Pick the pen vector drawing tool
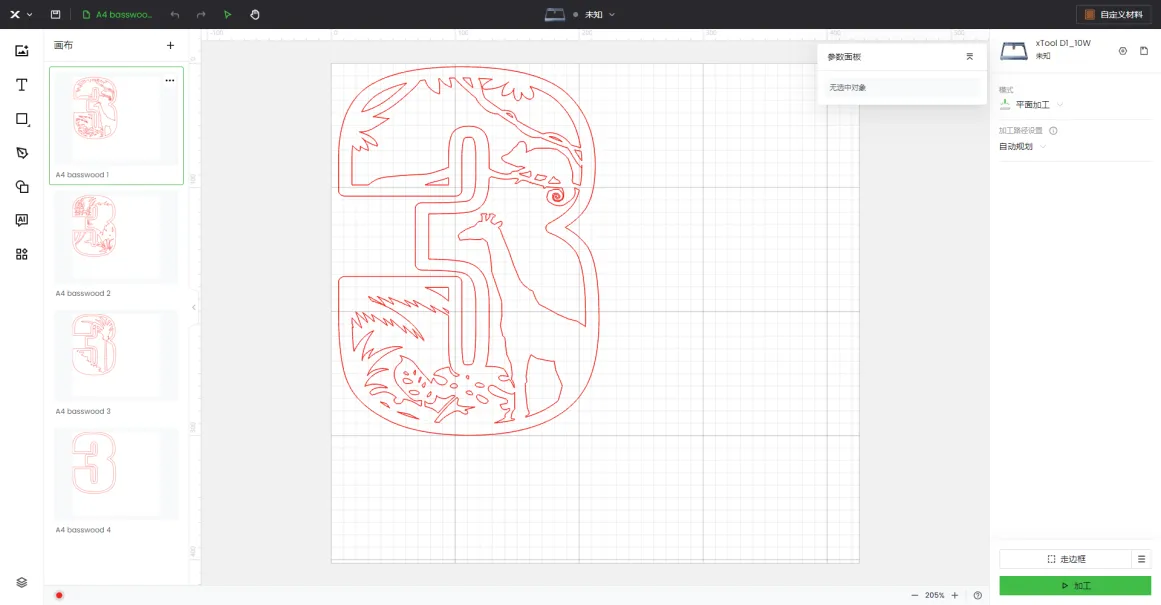 pos(22,153)
